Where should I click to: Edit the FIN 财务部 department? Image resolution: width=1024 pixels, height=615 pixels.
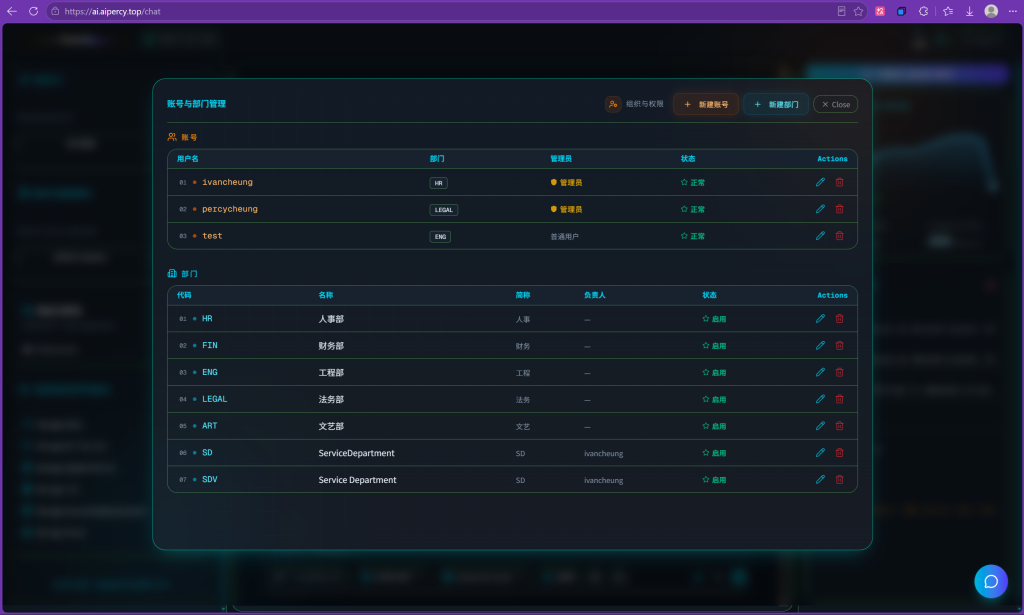820,345
